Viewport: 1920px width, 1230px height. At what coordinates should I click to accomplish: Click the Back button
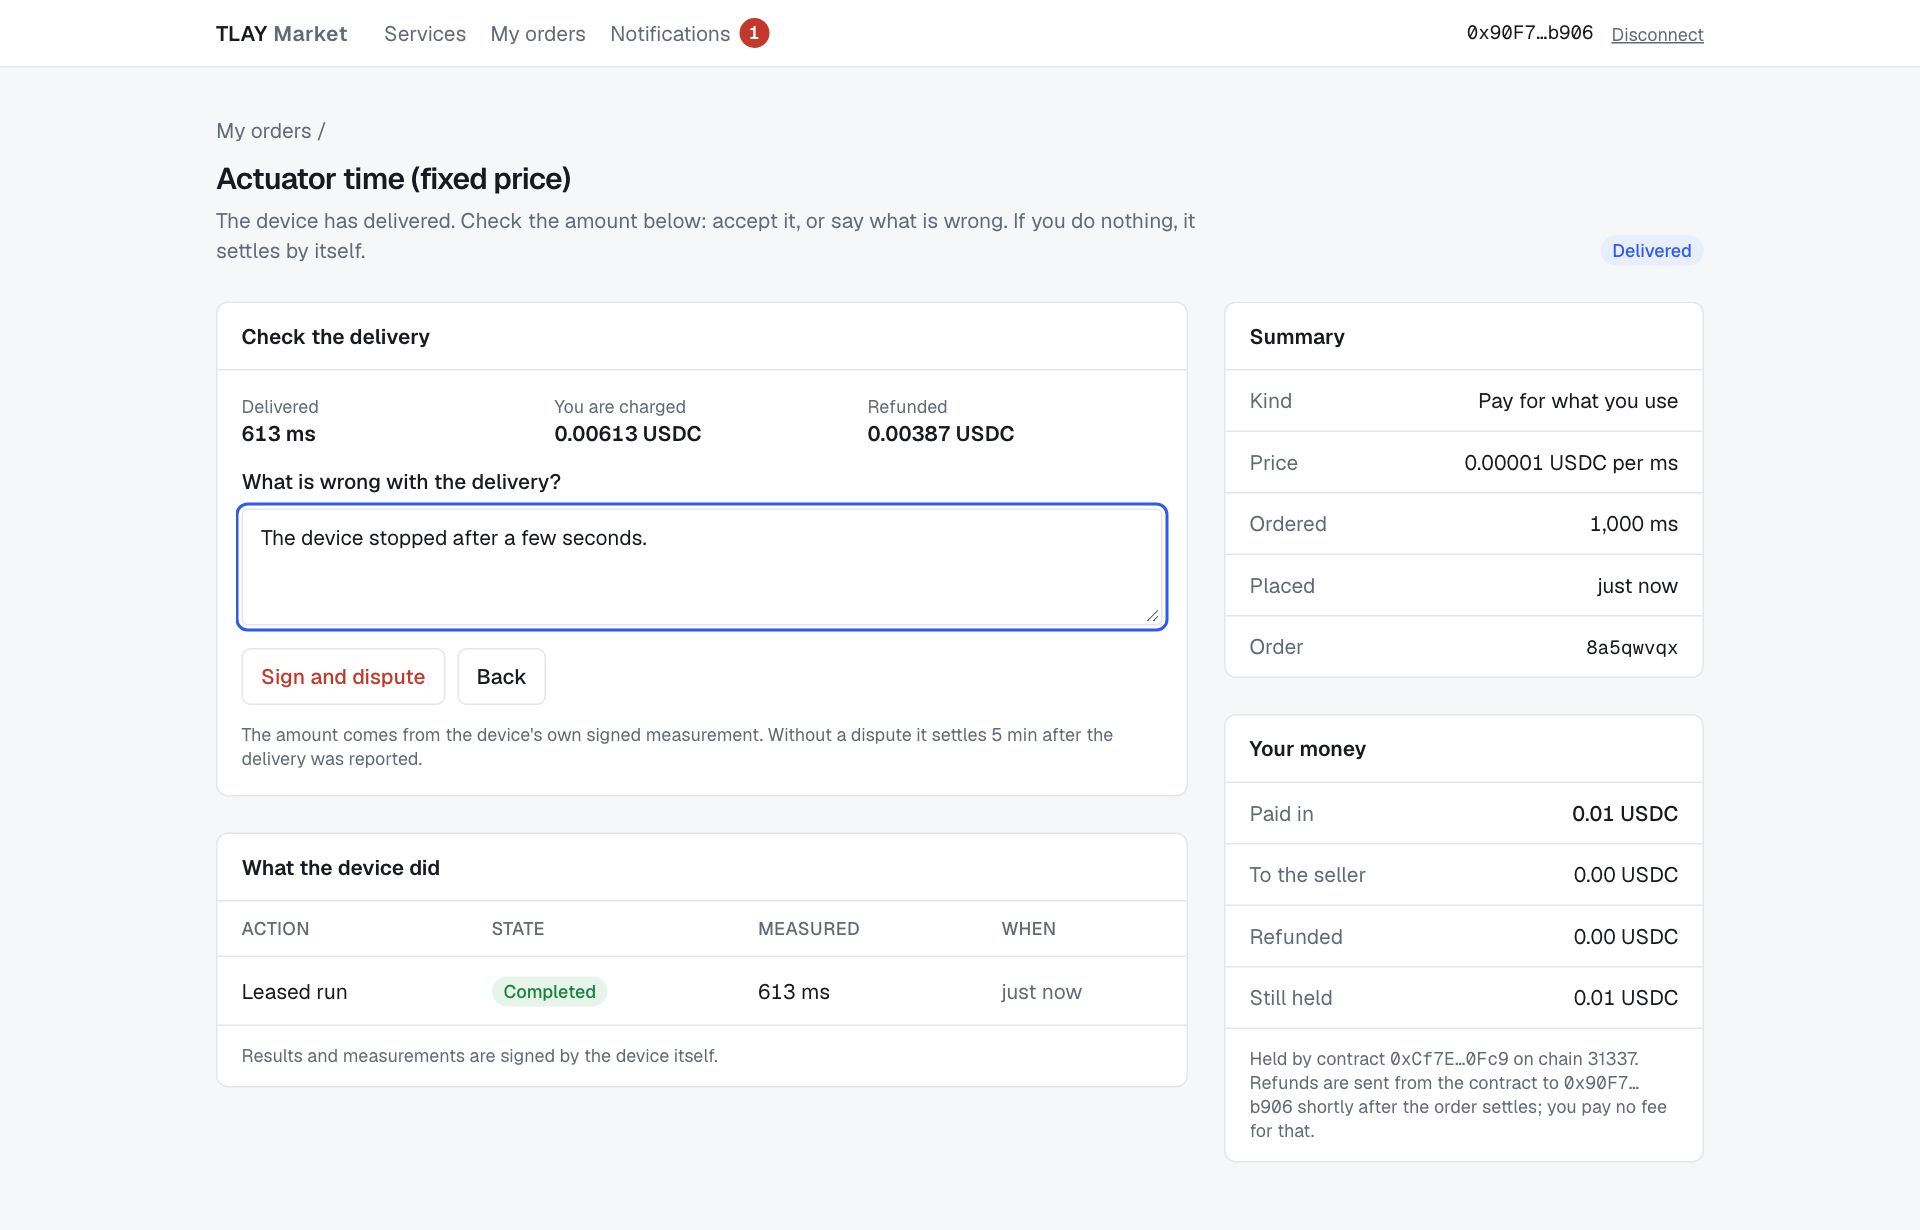(x=501, y=677)
